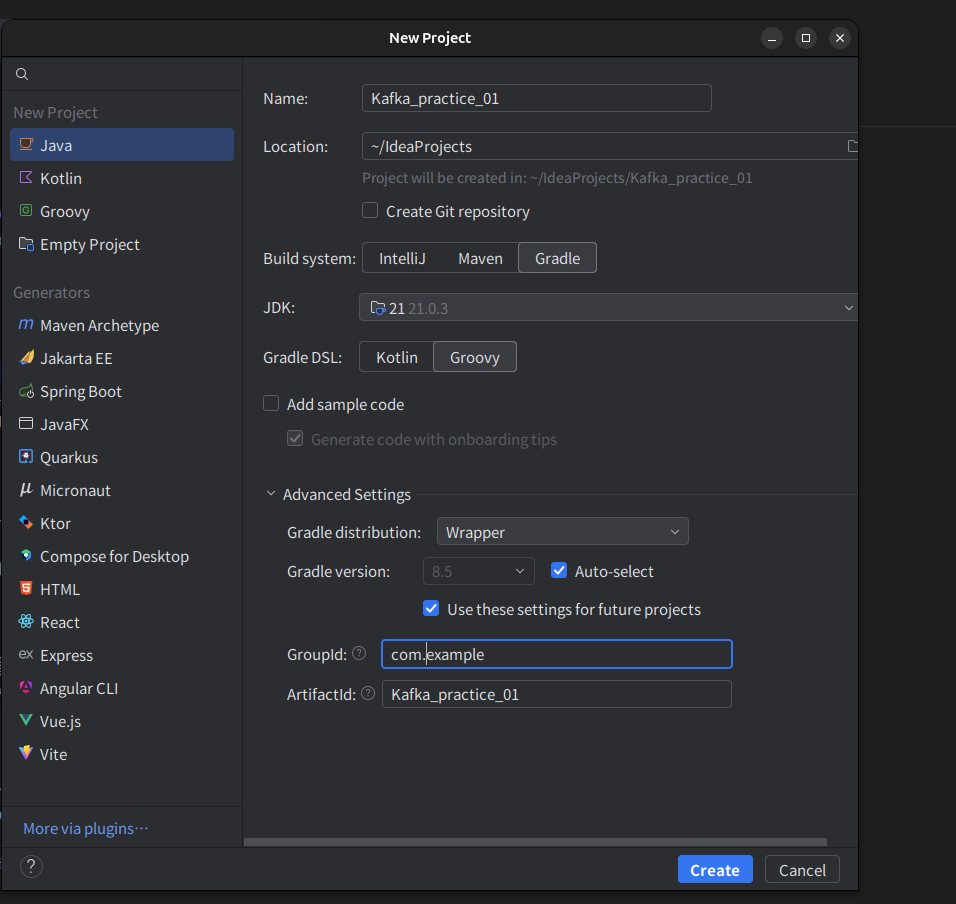This screenshot has width=956, height=904.
Task: Open help via bottom-left question button
Action: (31, 866)
